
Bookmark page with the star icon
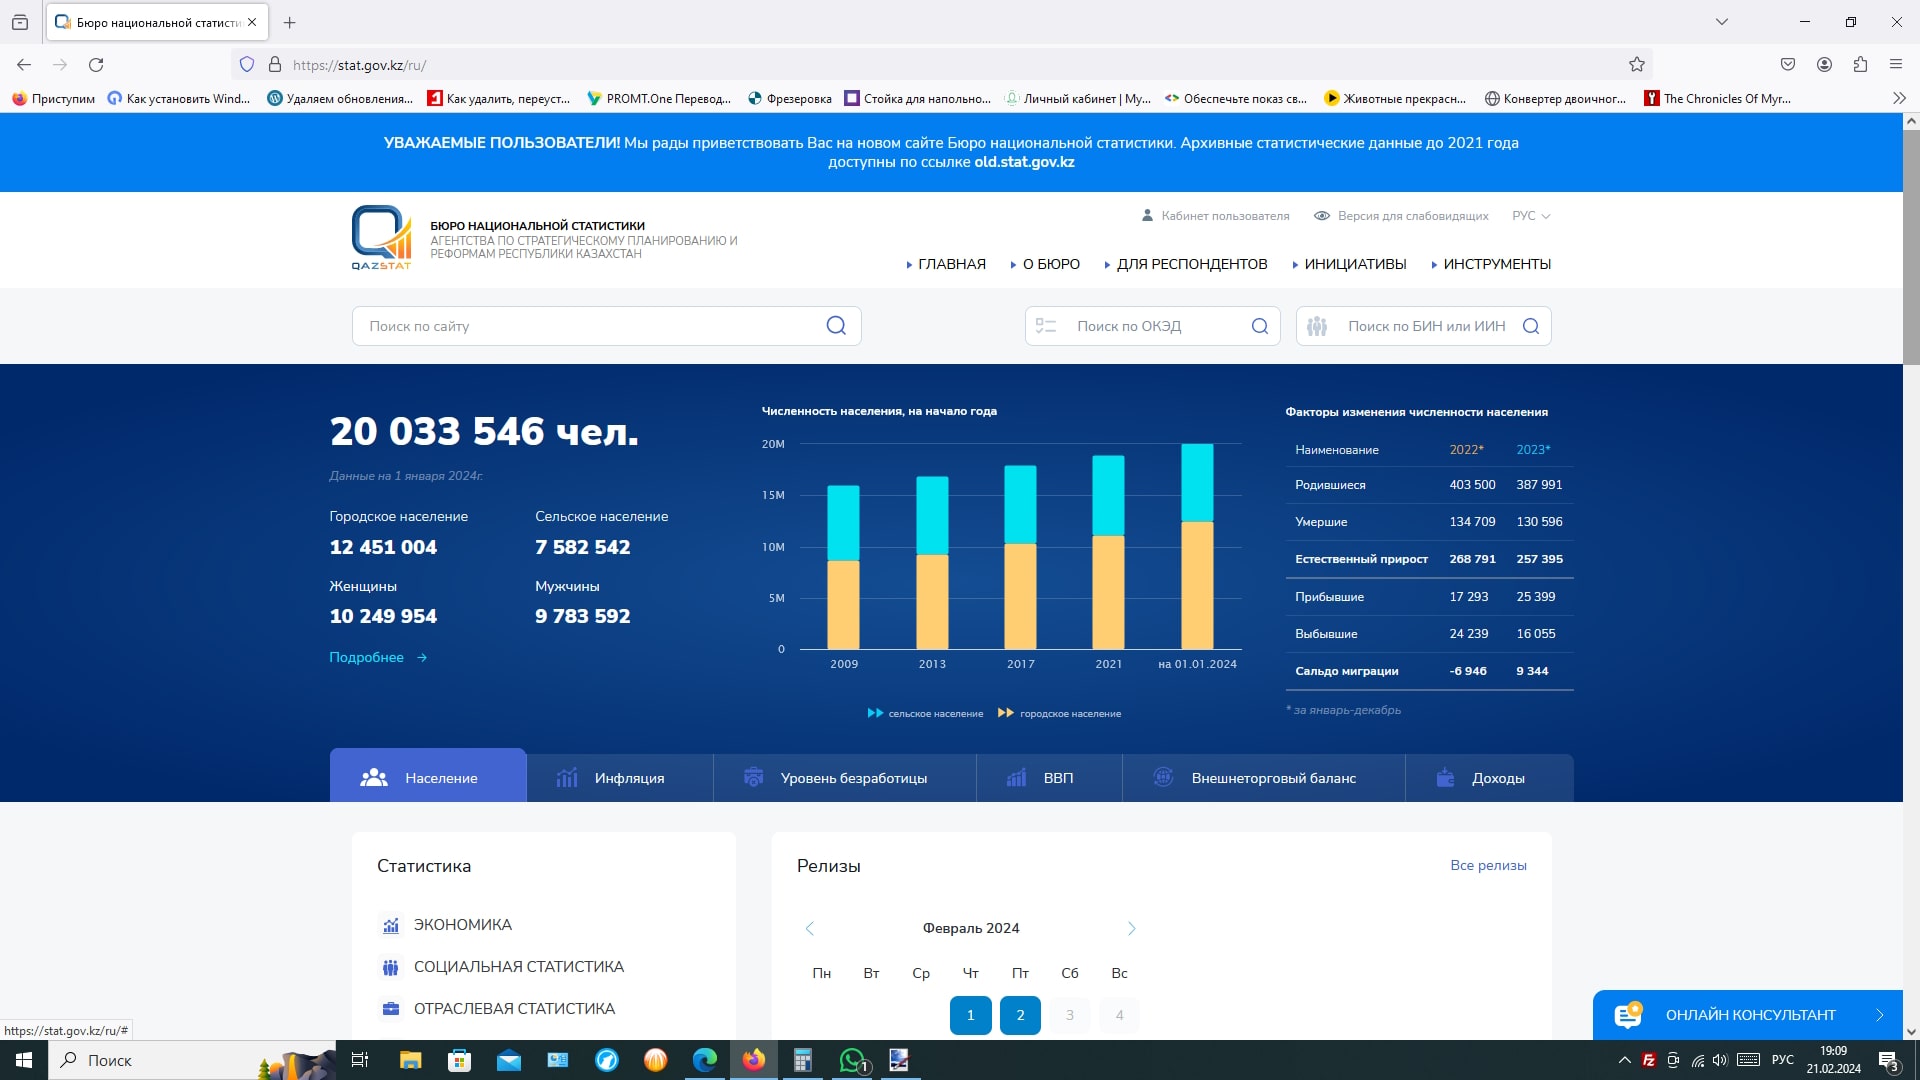click(x=1636, y=65)
